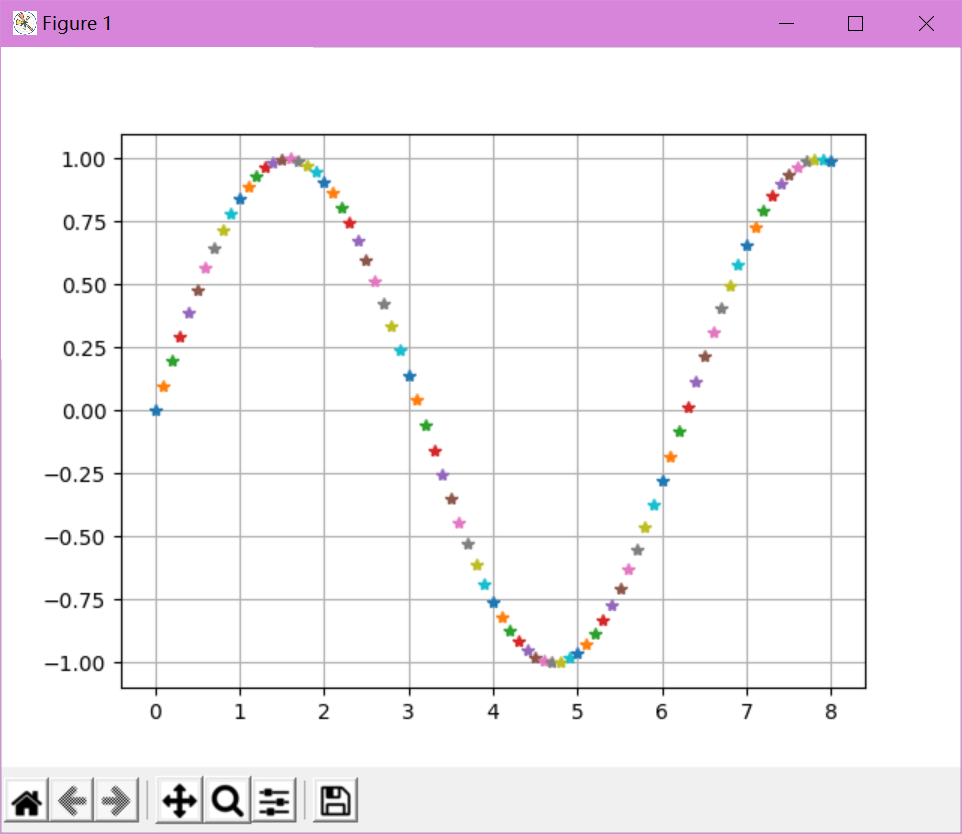Save the figure with the floppy icon
This screenshot has height=834, width=962.
(x=336, y=800)
